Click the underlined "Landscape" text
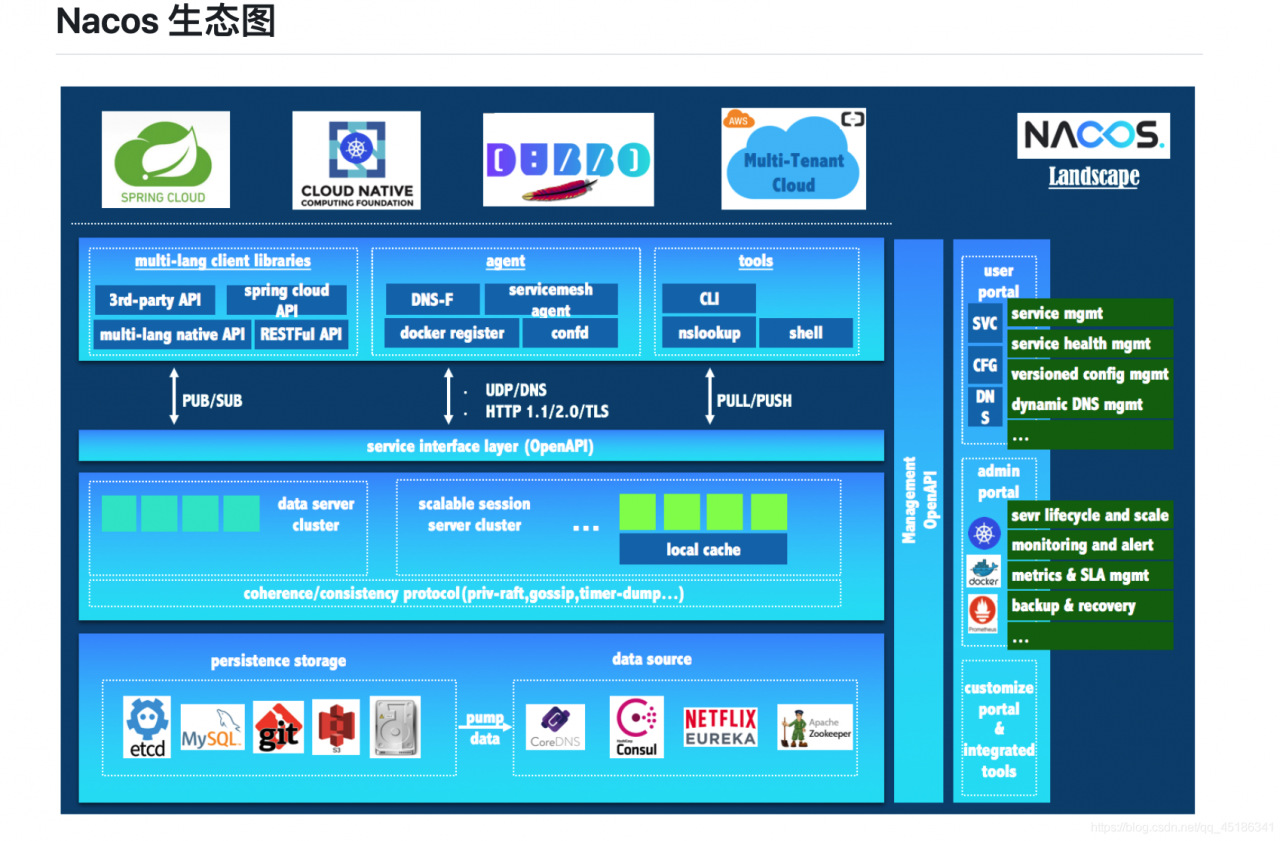This screenshot has width=1280, height=841. click(x=1094, y=177)
